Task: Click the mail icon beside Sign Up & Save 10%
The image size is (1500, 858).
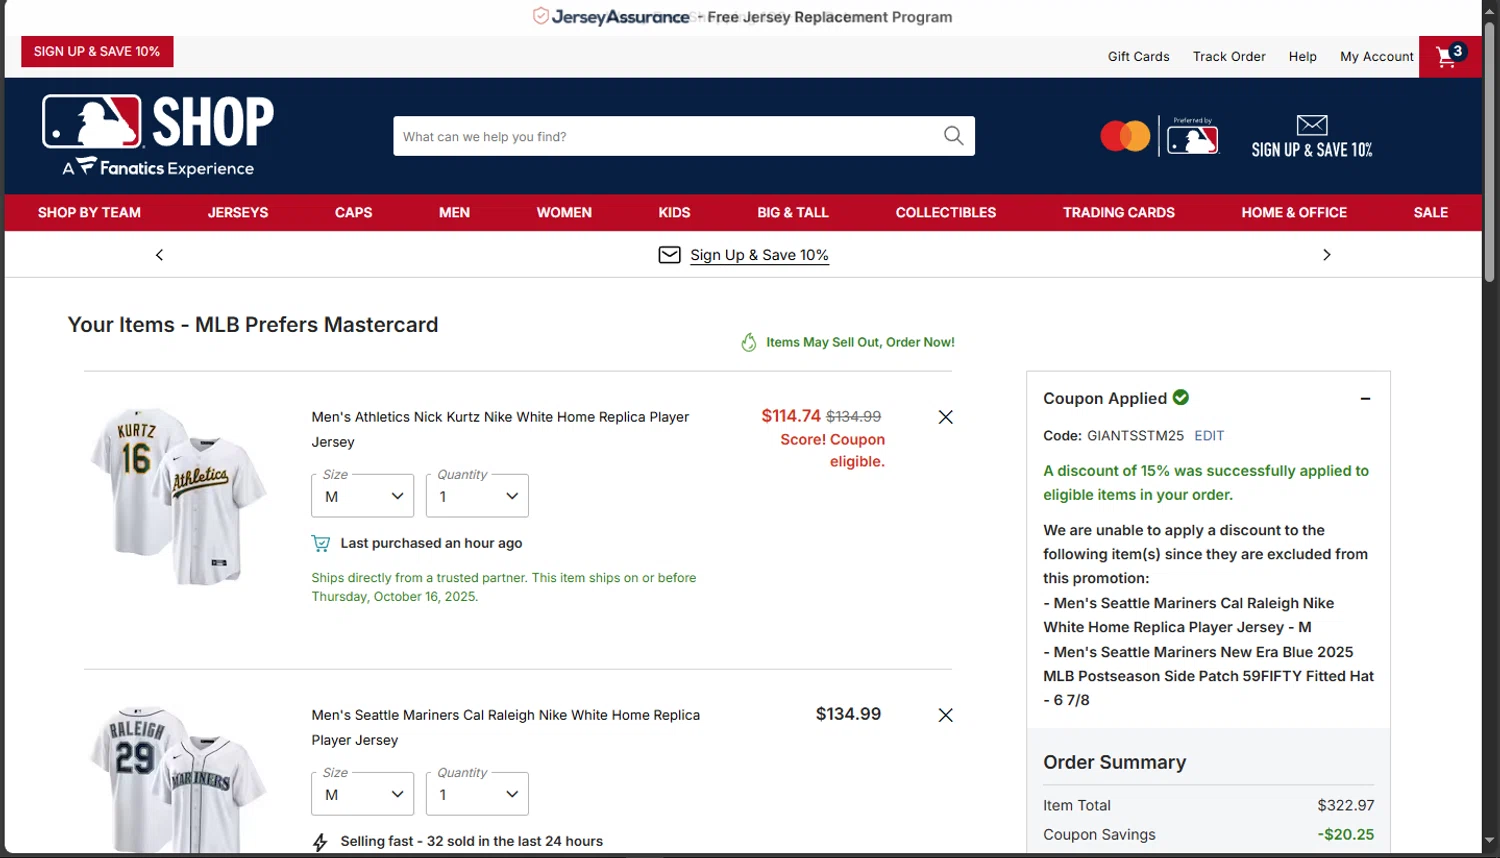Action: [670, 255]
